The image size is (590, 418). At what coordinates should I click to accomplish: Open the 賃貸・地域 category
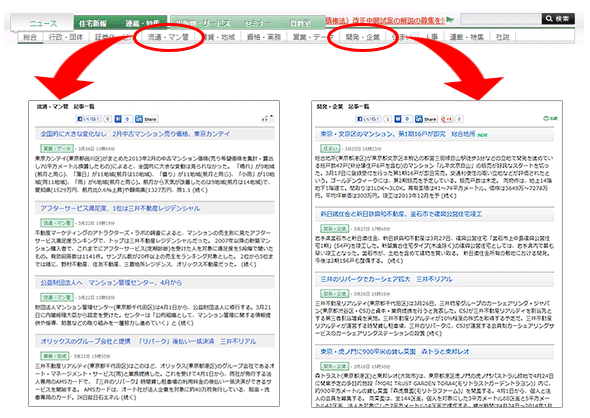218,37
